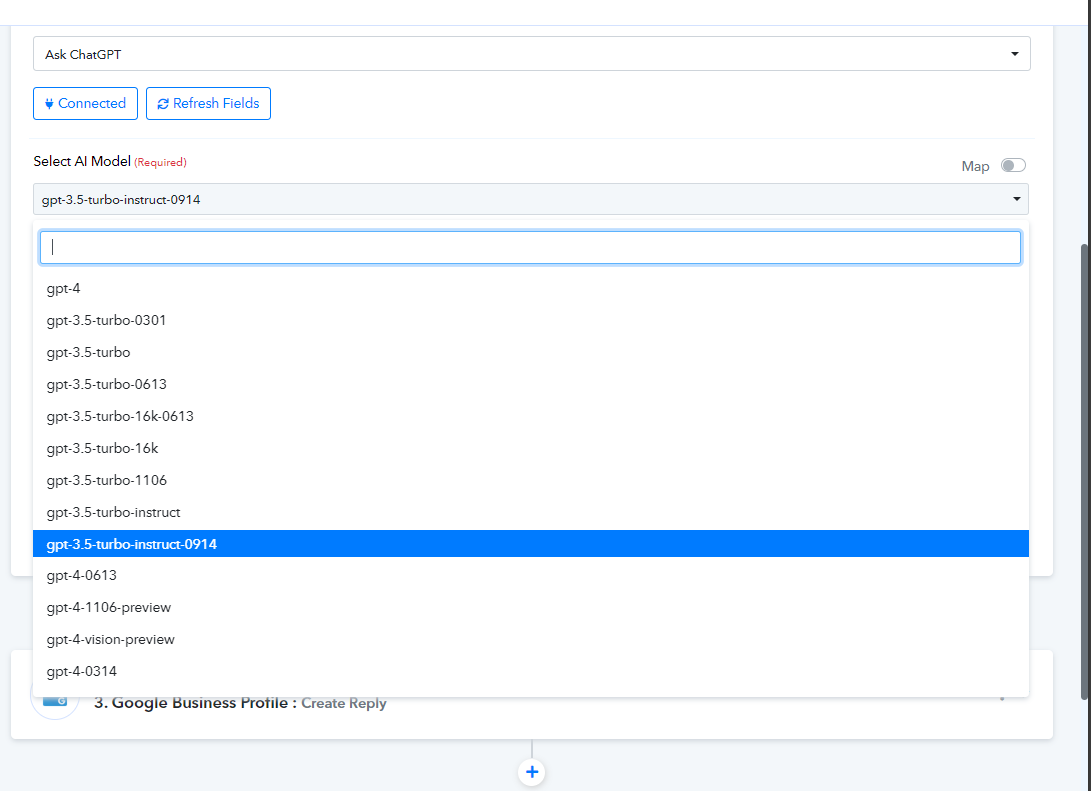Select gpt-4-0314 model
This screenshot has height=791, width=1091.
pyautogui.click(x=531, y=671)
